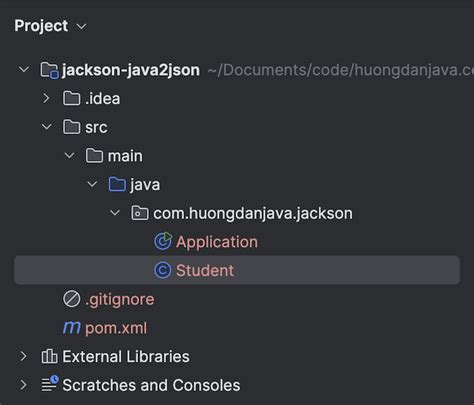The image size is (474, 405).
Task: Click the Application runnable class icon
Action: (x=163, y=242)
